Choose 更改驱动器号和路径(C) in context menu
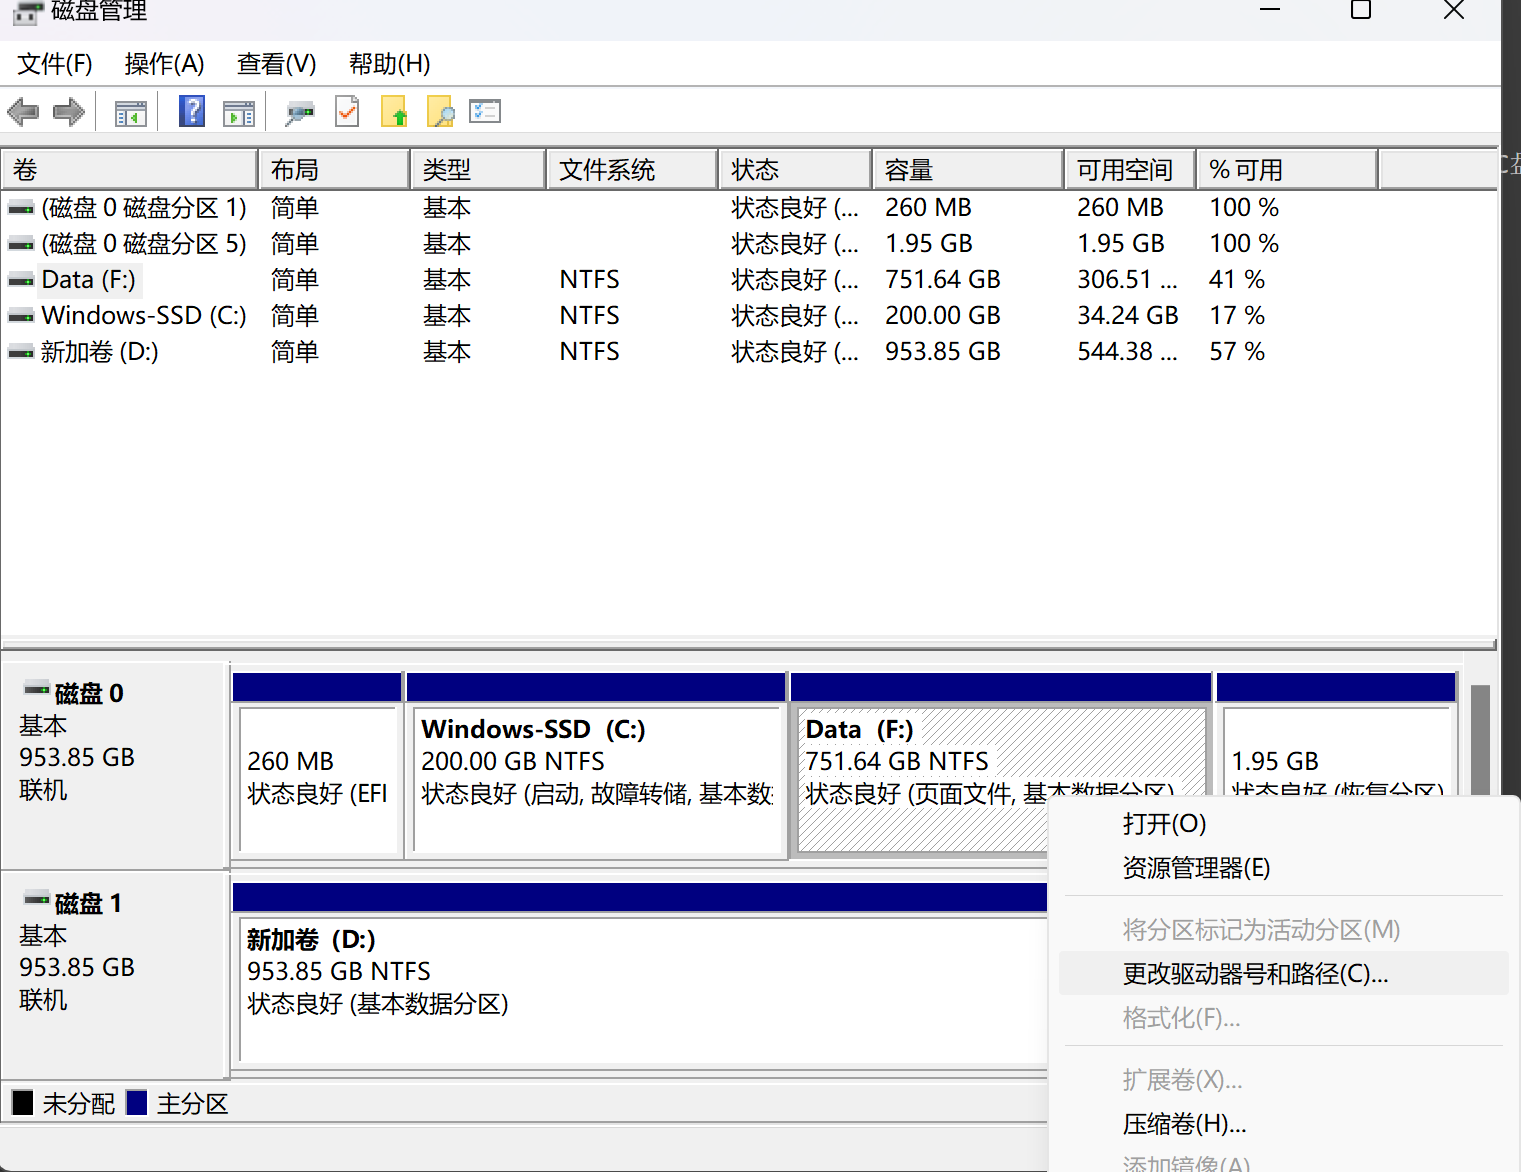The height and width of the screenshot is (1172, 1521). pos(1255,974)
